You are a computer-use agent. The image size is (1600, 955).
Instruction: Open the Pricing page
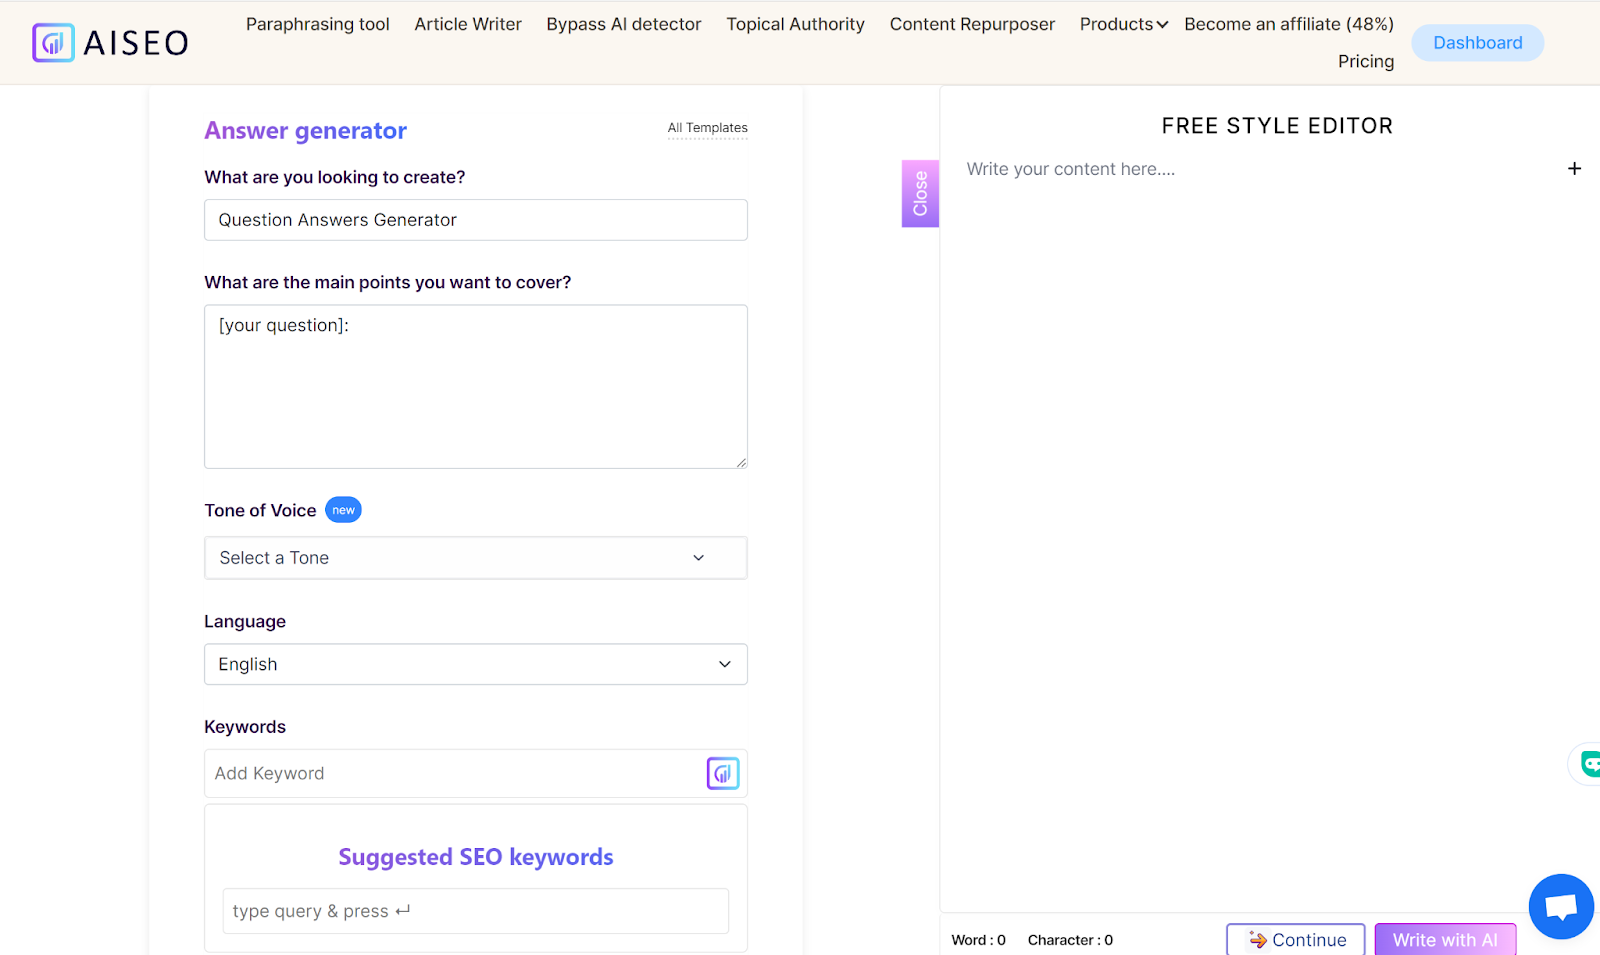[1365, 61]
